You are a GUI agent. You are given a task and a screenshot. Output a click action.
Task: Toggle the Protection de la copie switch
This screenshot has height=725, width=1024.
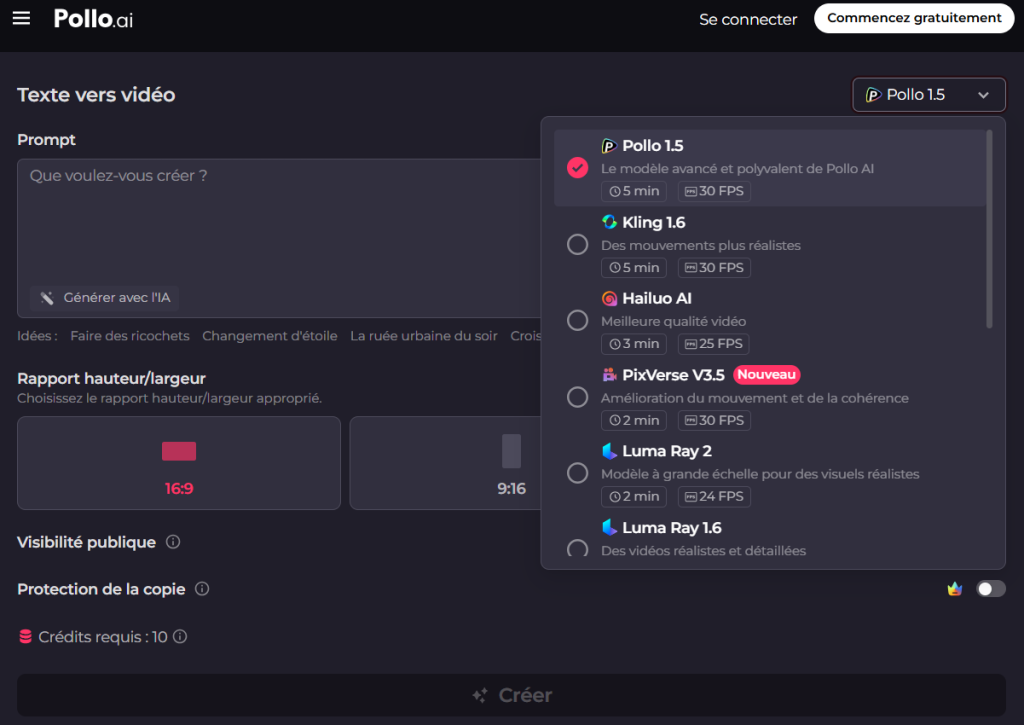(991, 589)
